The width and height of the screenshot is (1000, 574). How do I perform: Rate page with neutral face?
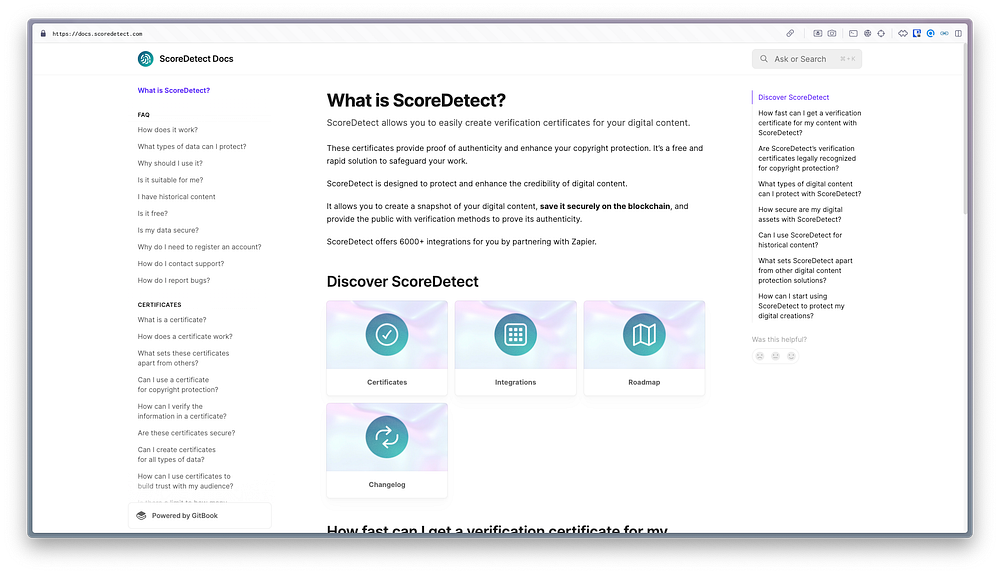click(776, 356)
